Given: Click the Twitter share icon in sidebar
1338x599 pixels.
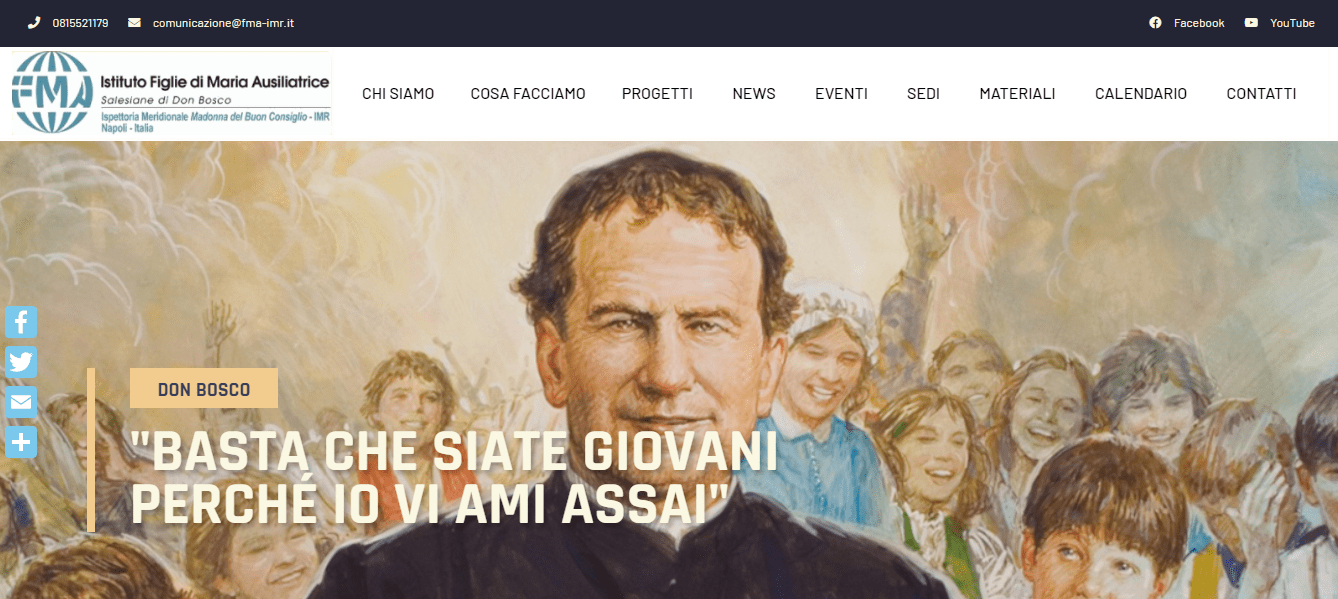Looking at the screenshot, I should [21, 362].
